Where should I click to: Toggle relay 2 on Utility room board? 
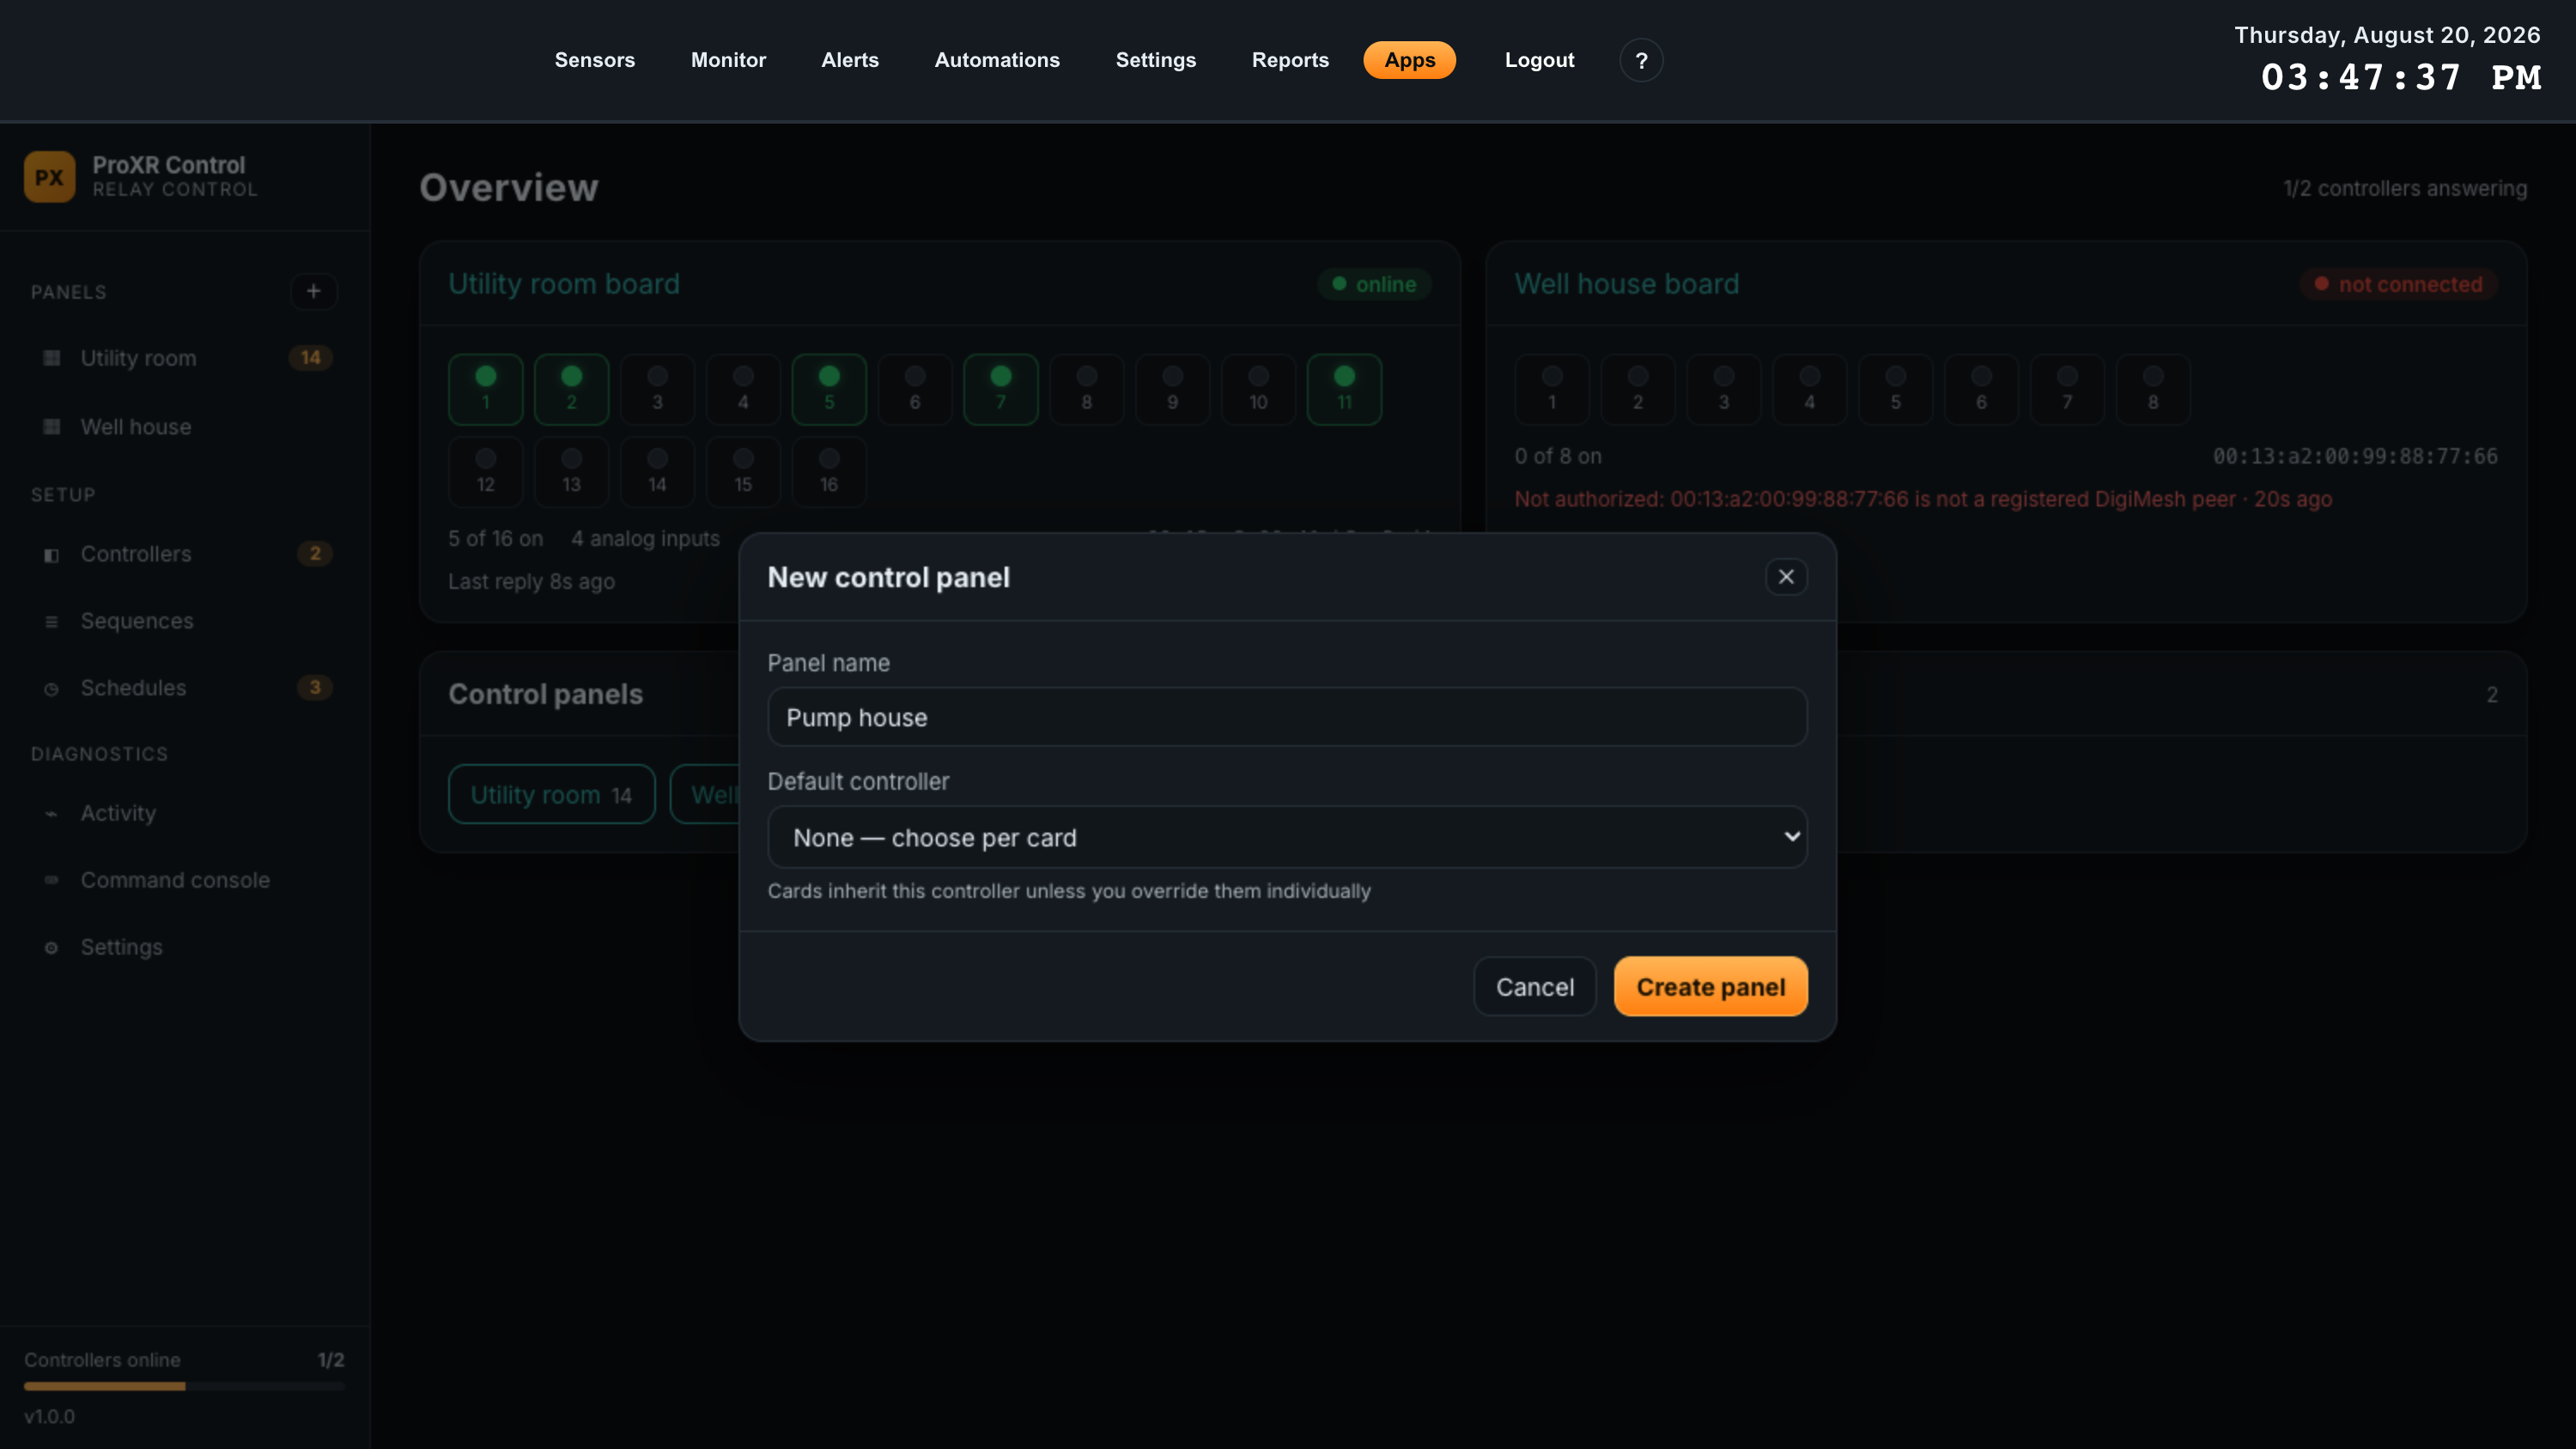(x=572, y=389)
